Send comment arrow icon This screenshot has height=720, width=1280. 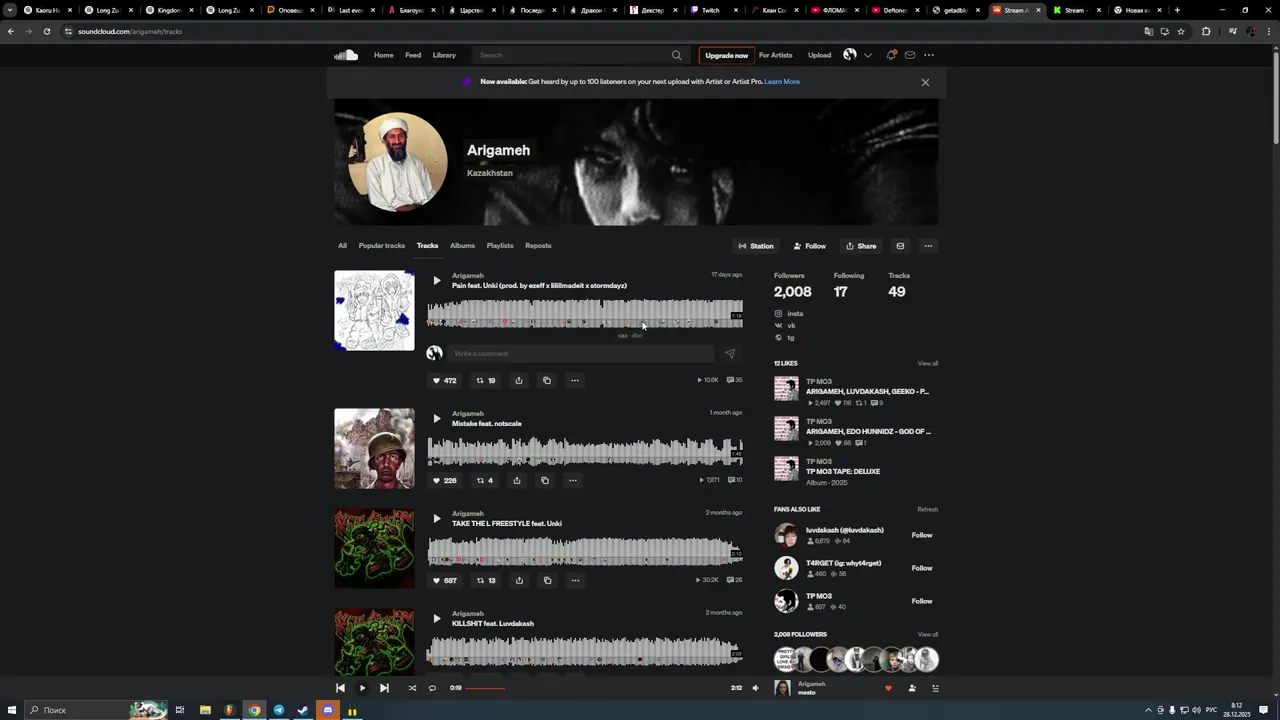pos(730,353)
